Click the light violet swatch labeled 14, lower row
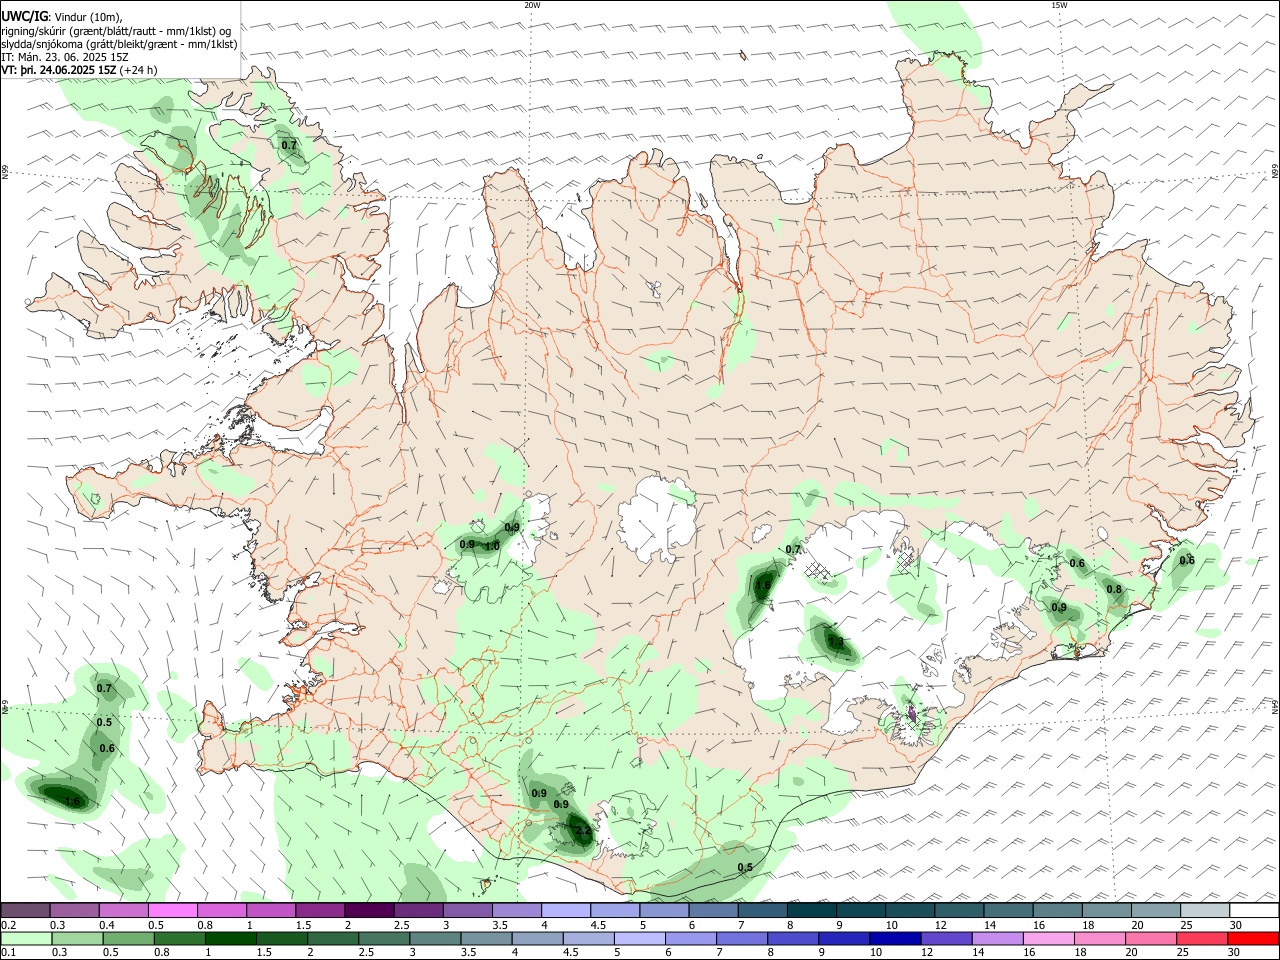The height and width of the screenshot is (960, 1280). click(x=997, y=939)
